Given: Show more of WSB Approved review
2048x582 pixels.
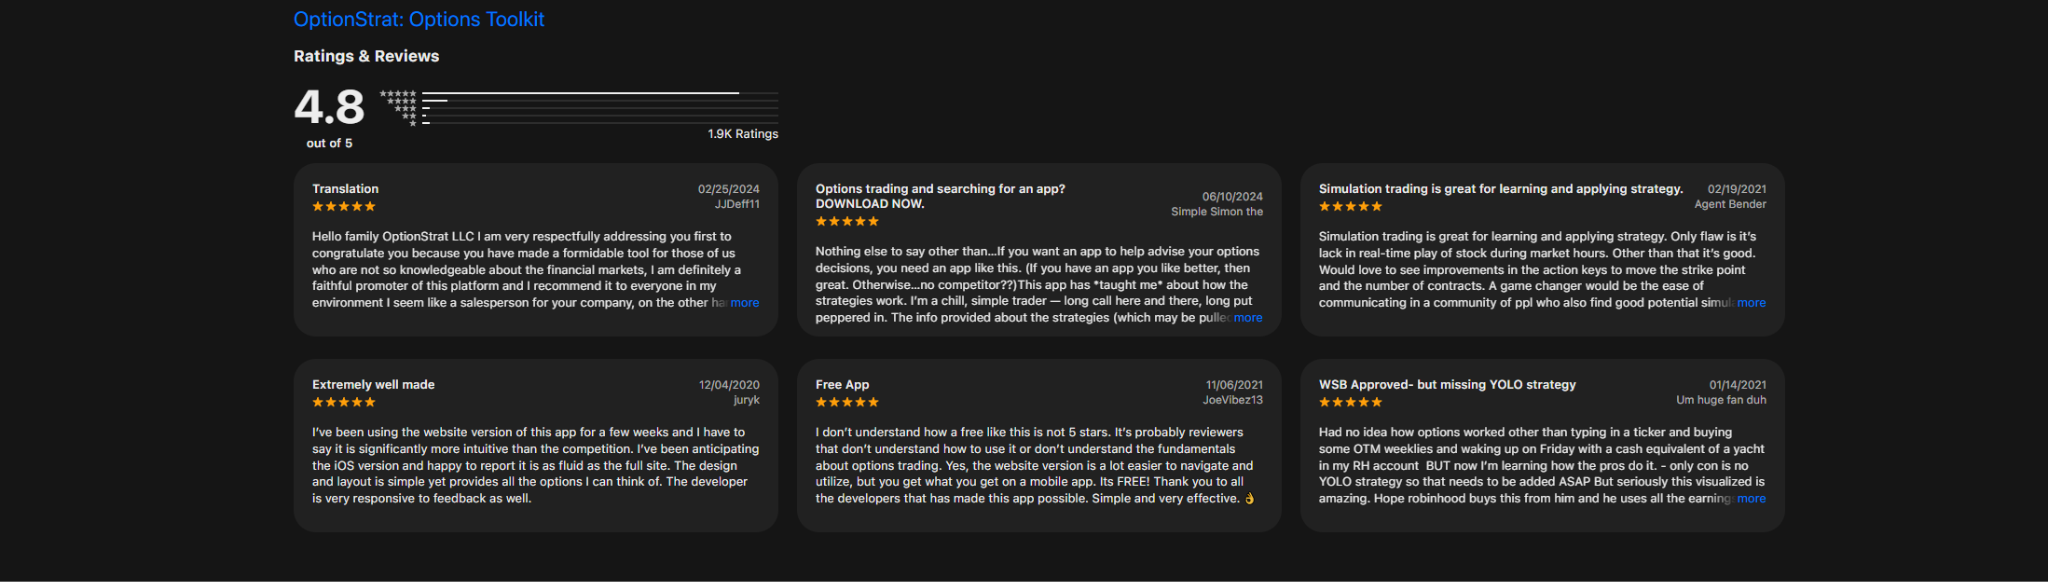Looking at the screenshot, I should click(x=1751, y=499).
